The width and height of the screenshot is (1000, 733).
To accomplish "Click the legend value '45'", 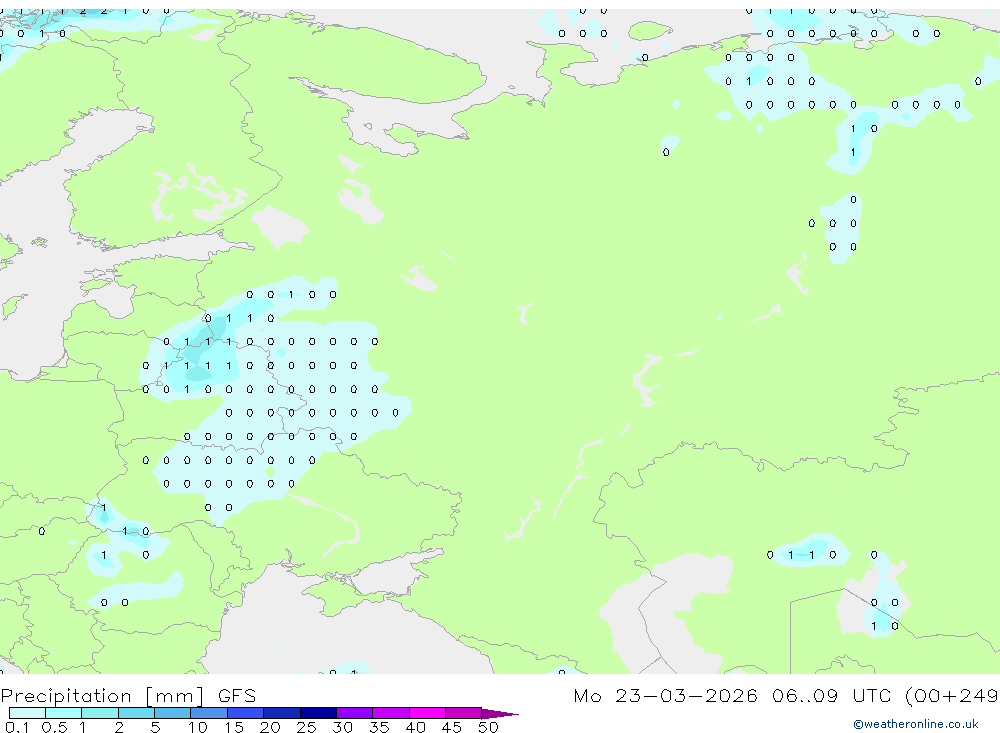I will [x=452, y=727].
